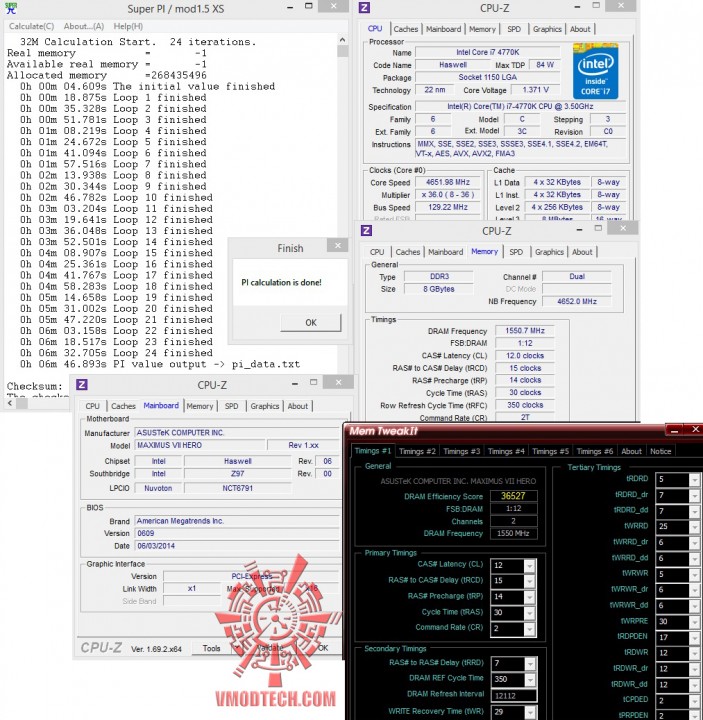The width and height of the screenshot is (703, 720).
Task: Close the Mem TweakIt window
Action: (x=695, y=430)
